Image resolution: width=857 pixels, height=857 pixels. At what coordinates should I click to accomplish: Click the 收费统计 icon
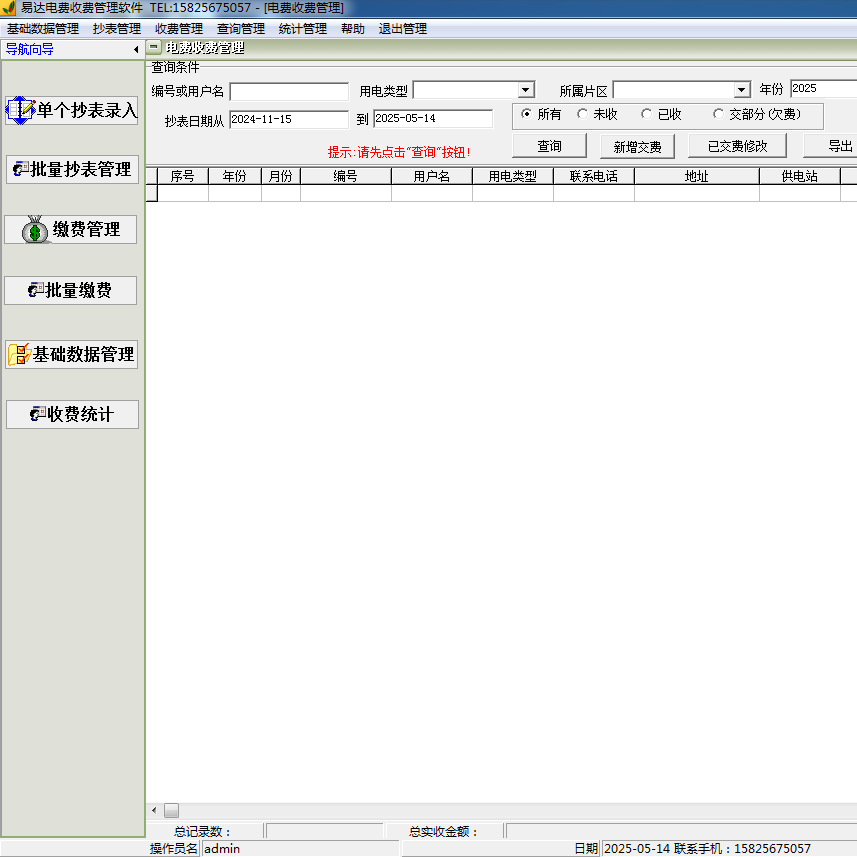[x=38, y=414]
